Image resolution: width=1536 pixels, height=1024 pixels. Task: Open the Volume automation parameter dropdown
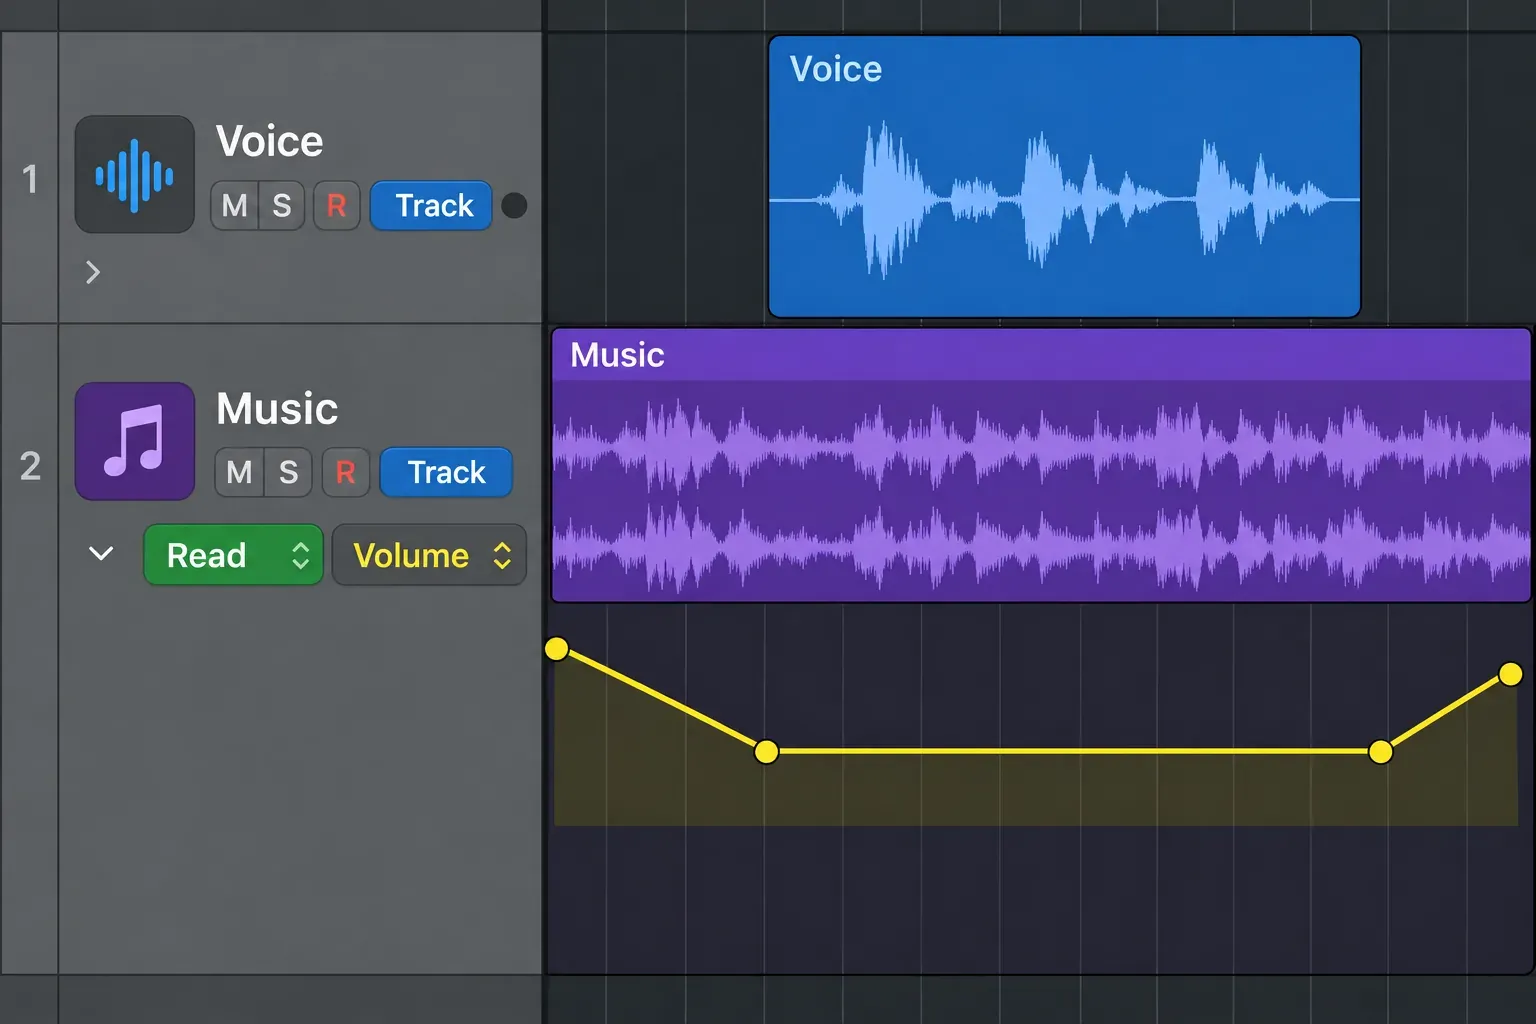pyautogui.click(x=429, y=555)
